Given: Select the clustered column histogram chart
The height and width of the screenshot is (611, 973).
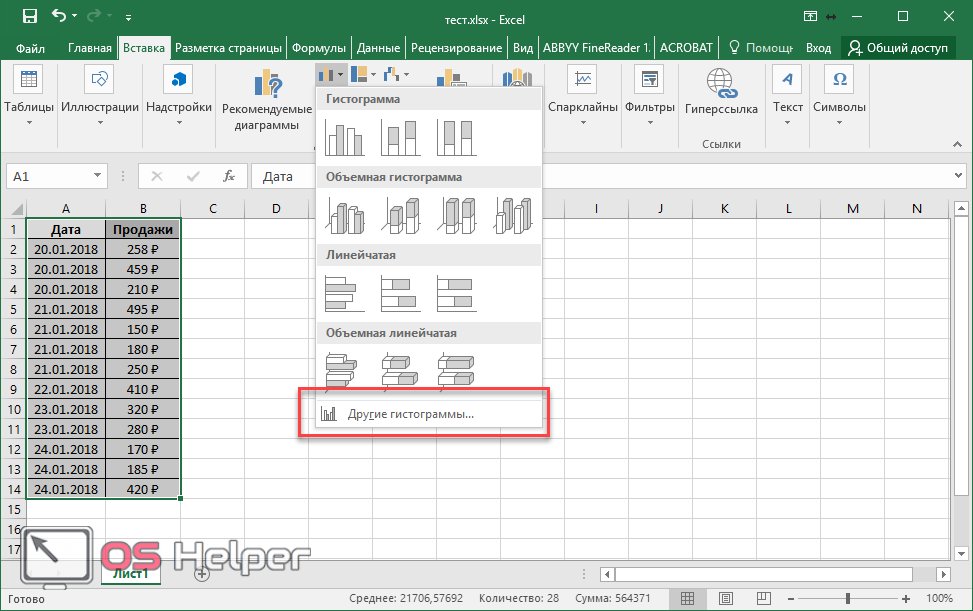Looking at the screenshot, I should [x=345, y=136].
